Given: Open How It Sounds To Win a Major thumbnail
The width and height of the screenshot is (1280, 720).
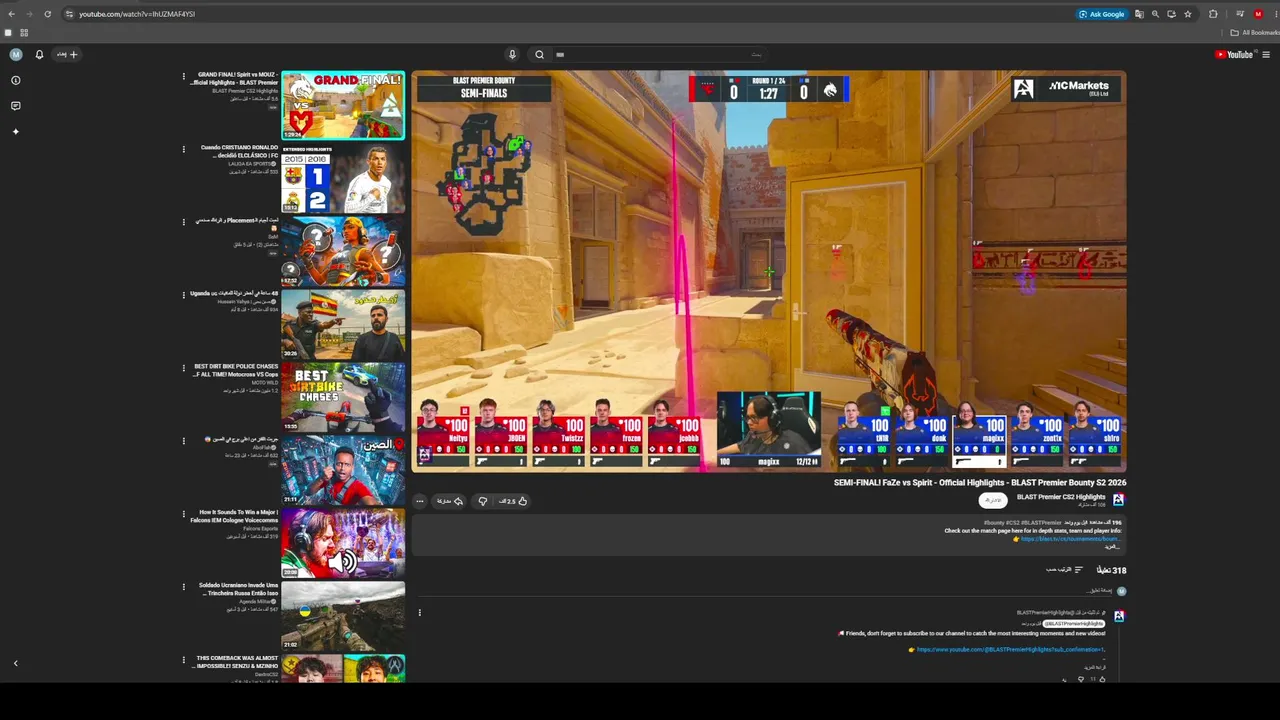Looking at the screenshot, I should pos(343,544).
